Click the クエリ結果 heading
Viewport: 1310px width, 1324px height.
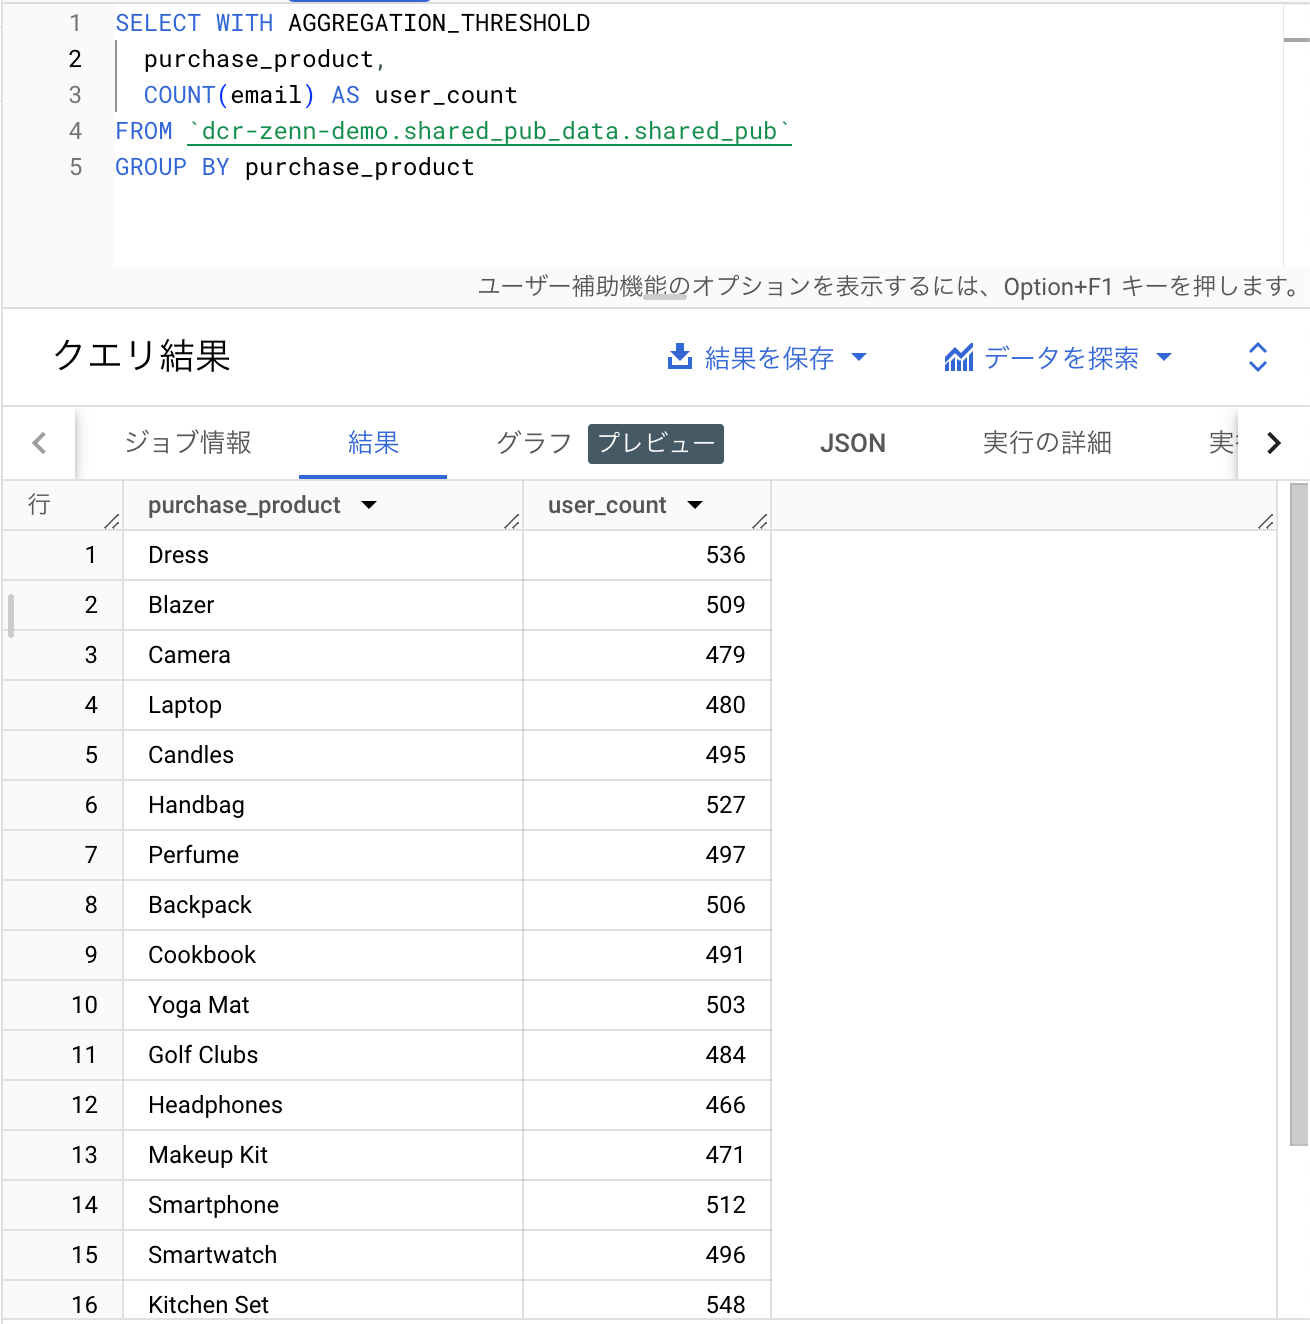tap(141, 356)
